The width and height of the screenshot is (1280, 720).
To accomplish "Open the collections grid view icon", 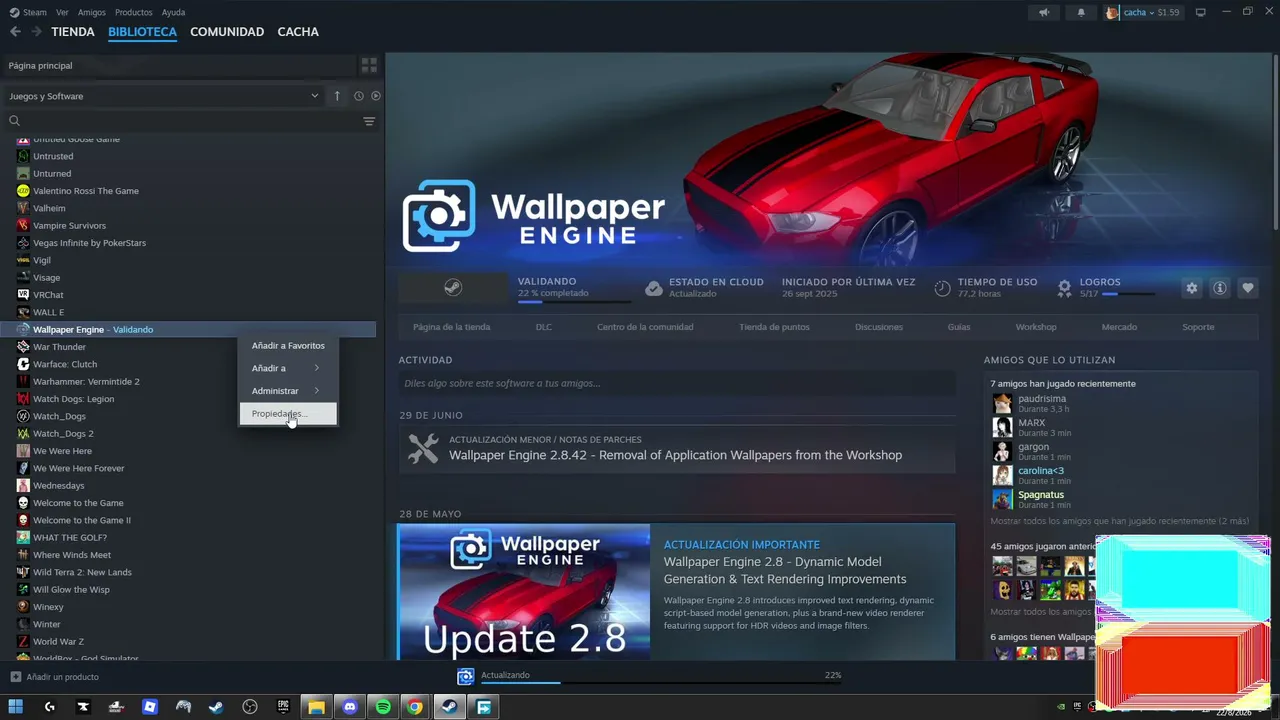I will click(369, 65).
